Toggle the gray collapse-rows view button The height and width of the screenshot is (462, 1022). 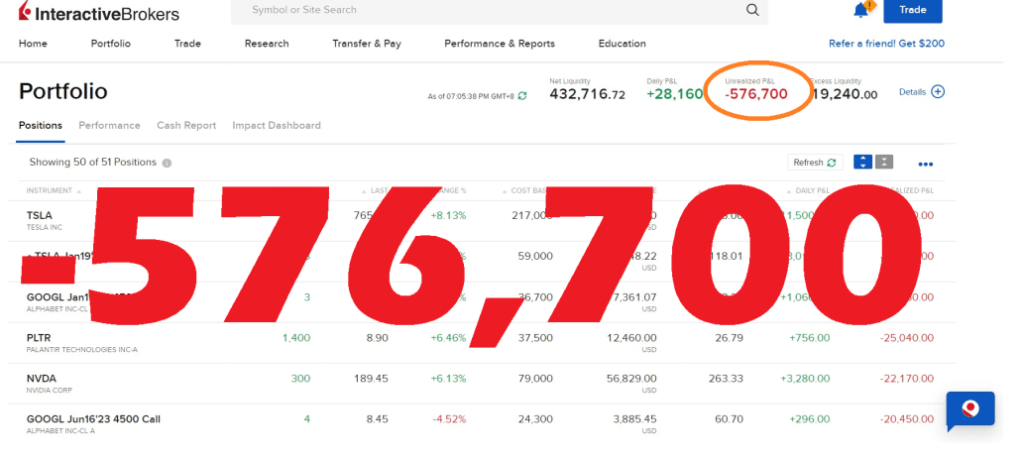(884, 162)
